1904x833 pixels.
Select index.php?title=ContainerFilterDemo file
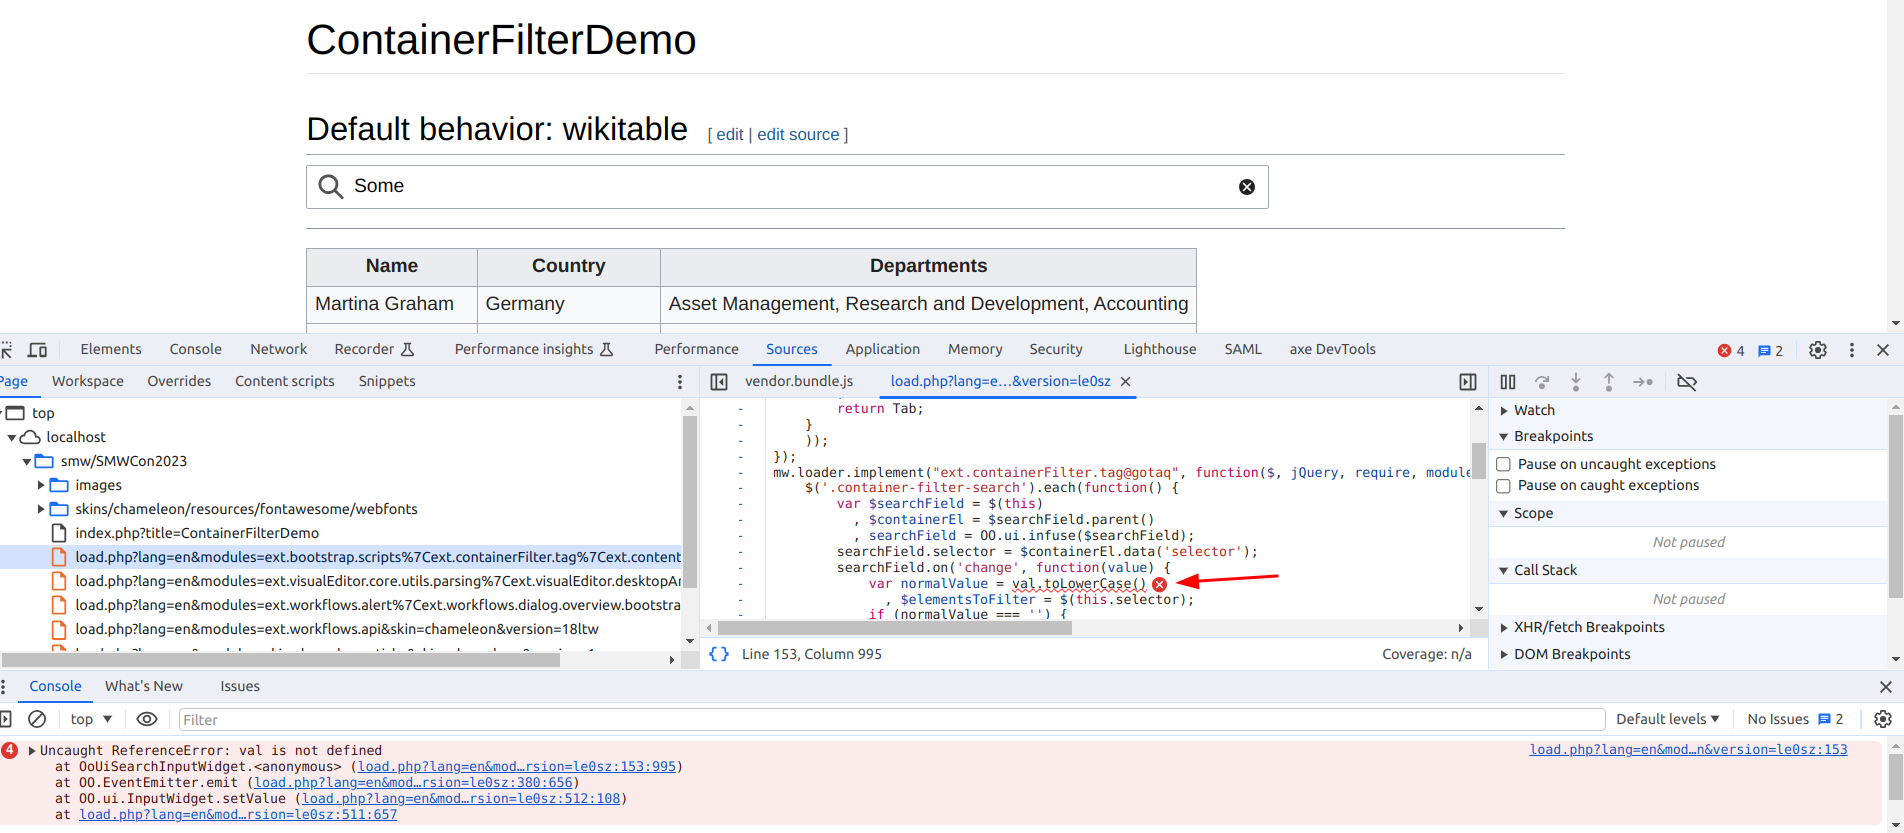pyautogui.click(x=197, y=533)
